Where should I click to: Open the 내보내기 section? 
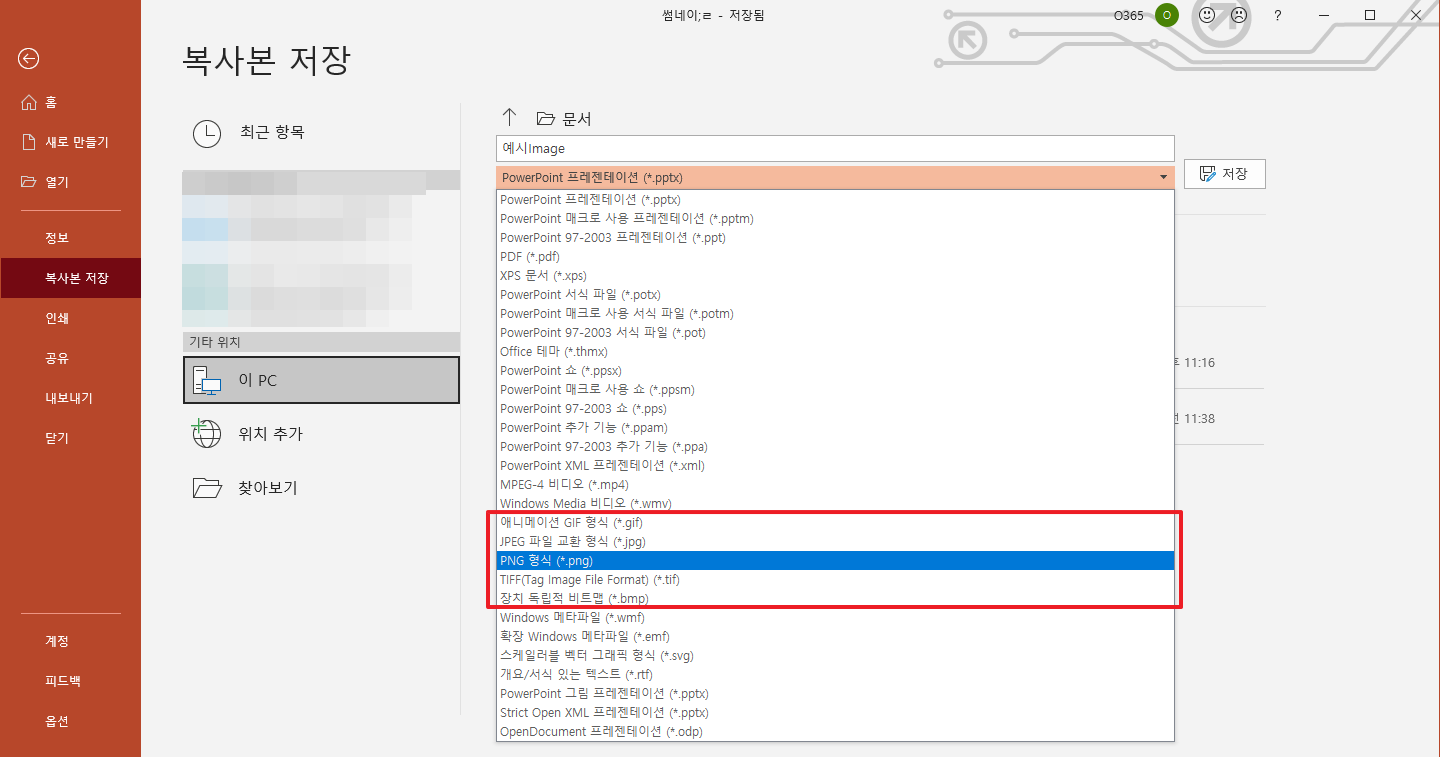[70, 398]
